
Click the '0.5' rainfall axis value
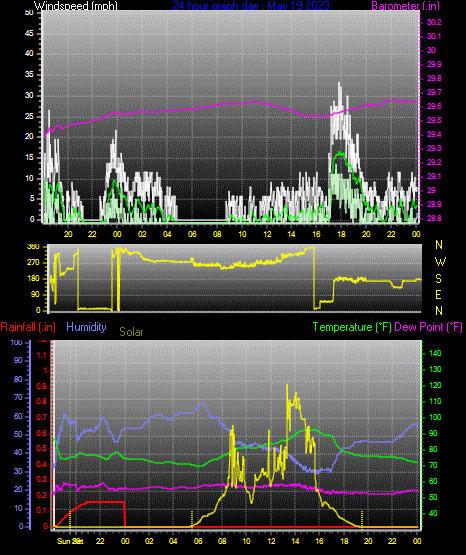click(42, 448)
